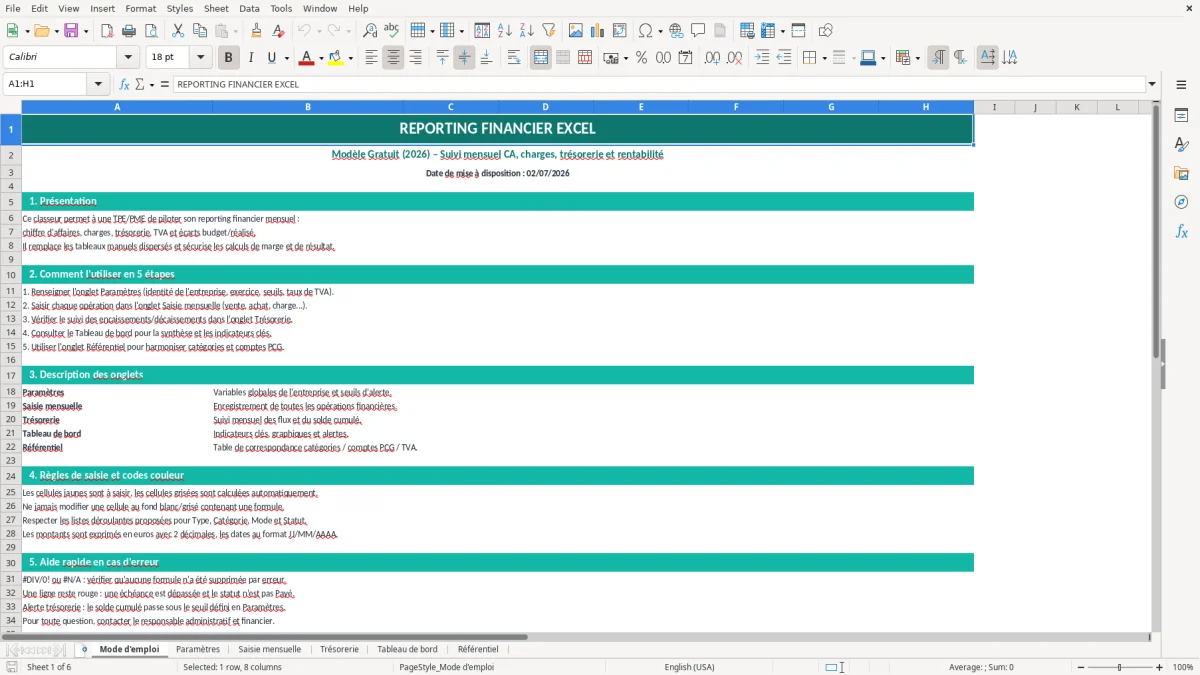
Task: Open the sidebar Functions deck
Action: [1181, 231]
